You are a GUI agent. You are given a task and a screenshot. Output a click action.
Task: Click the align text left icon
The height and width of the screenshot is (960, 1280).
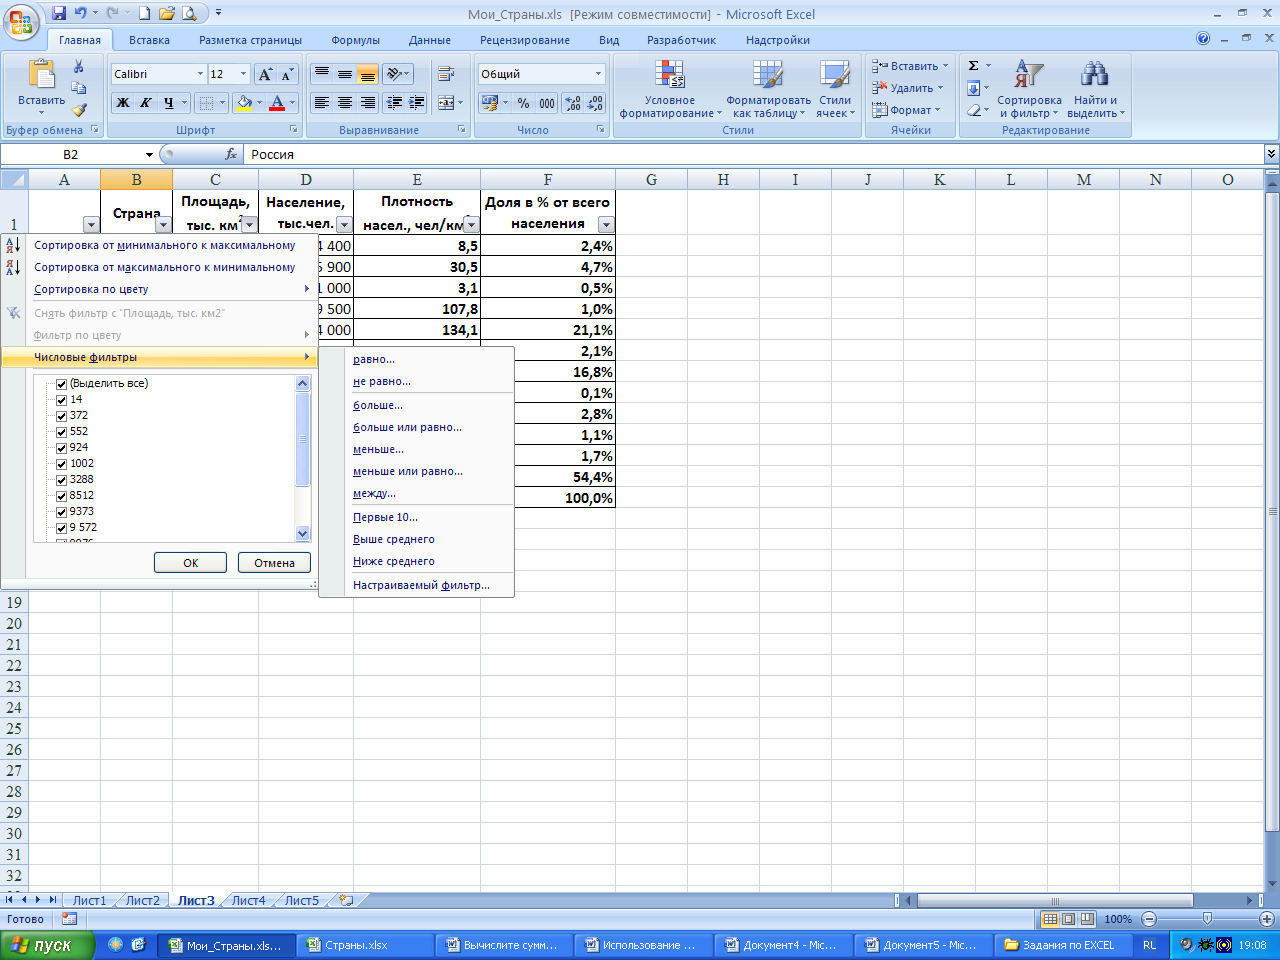(321, 102)
